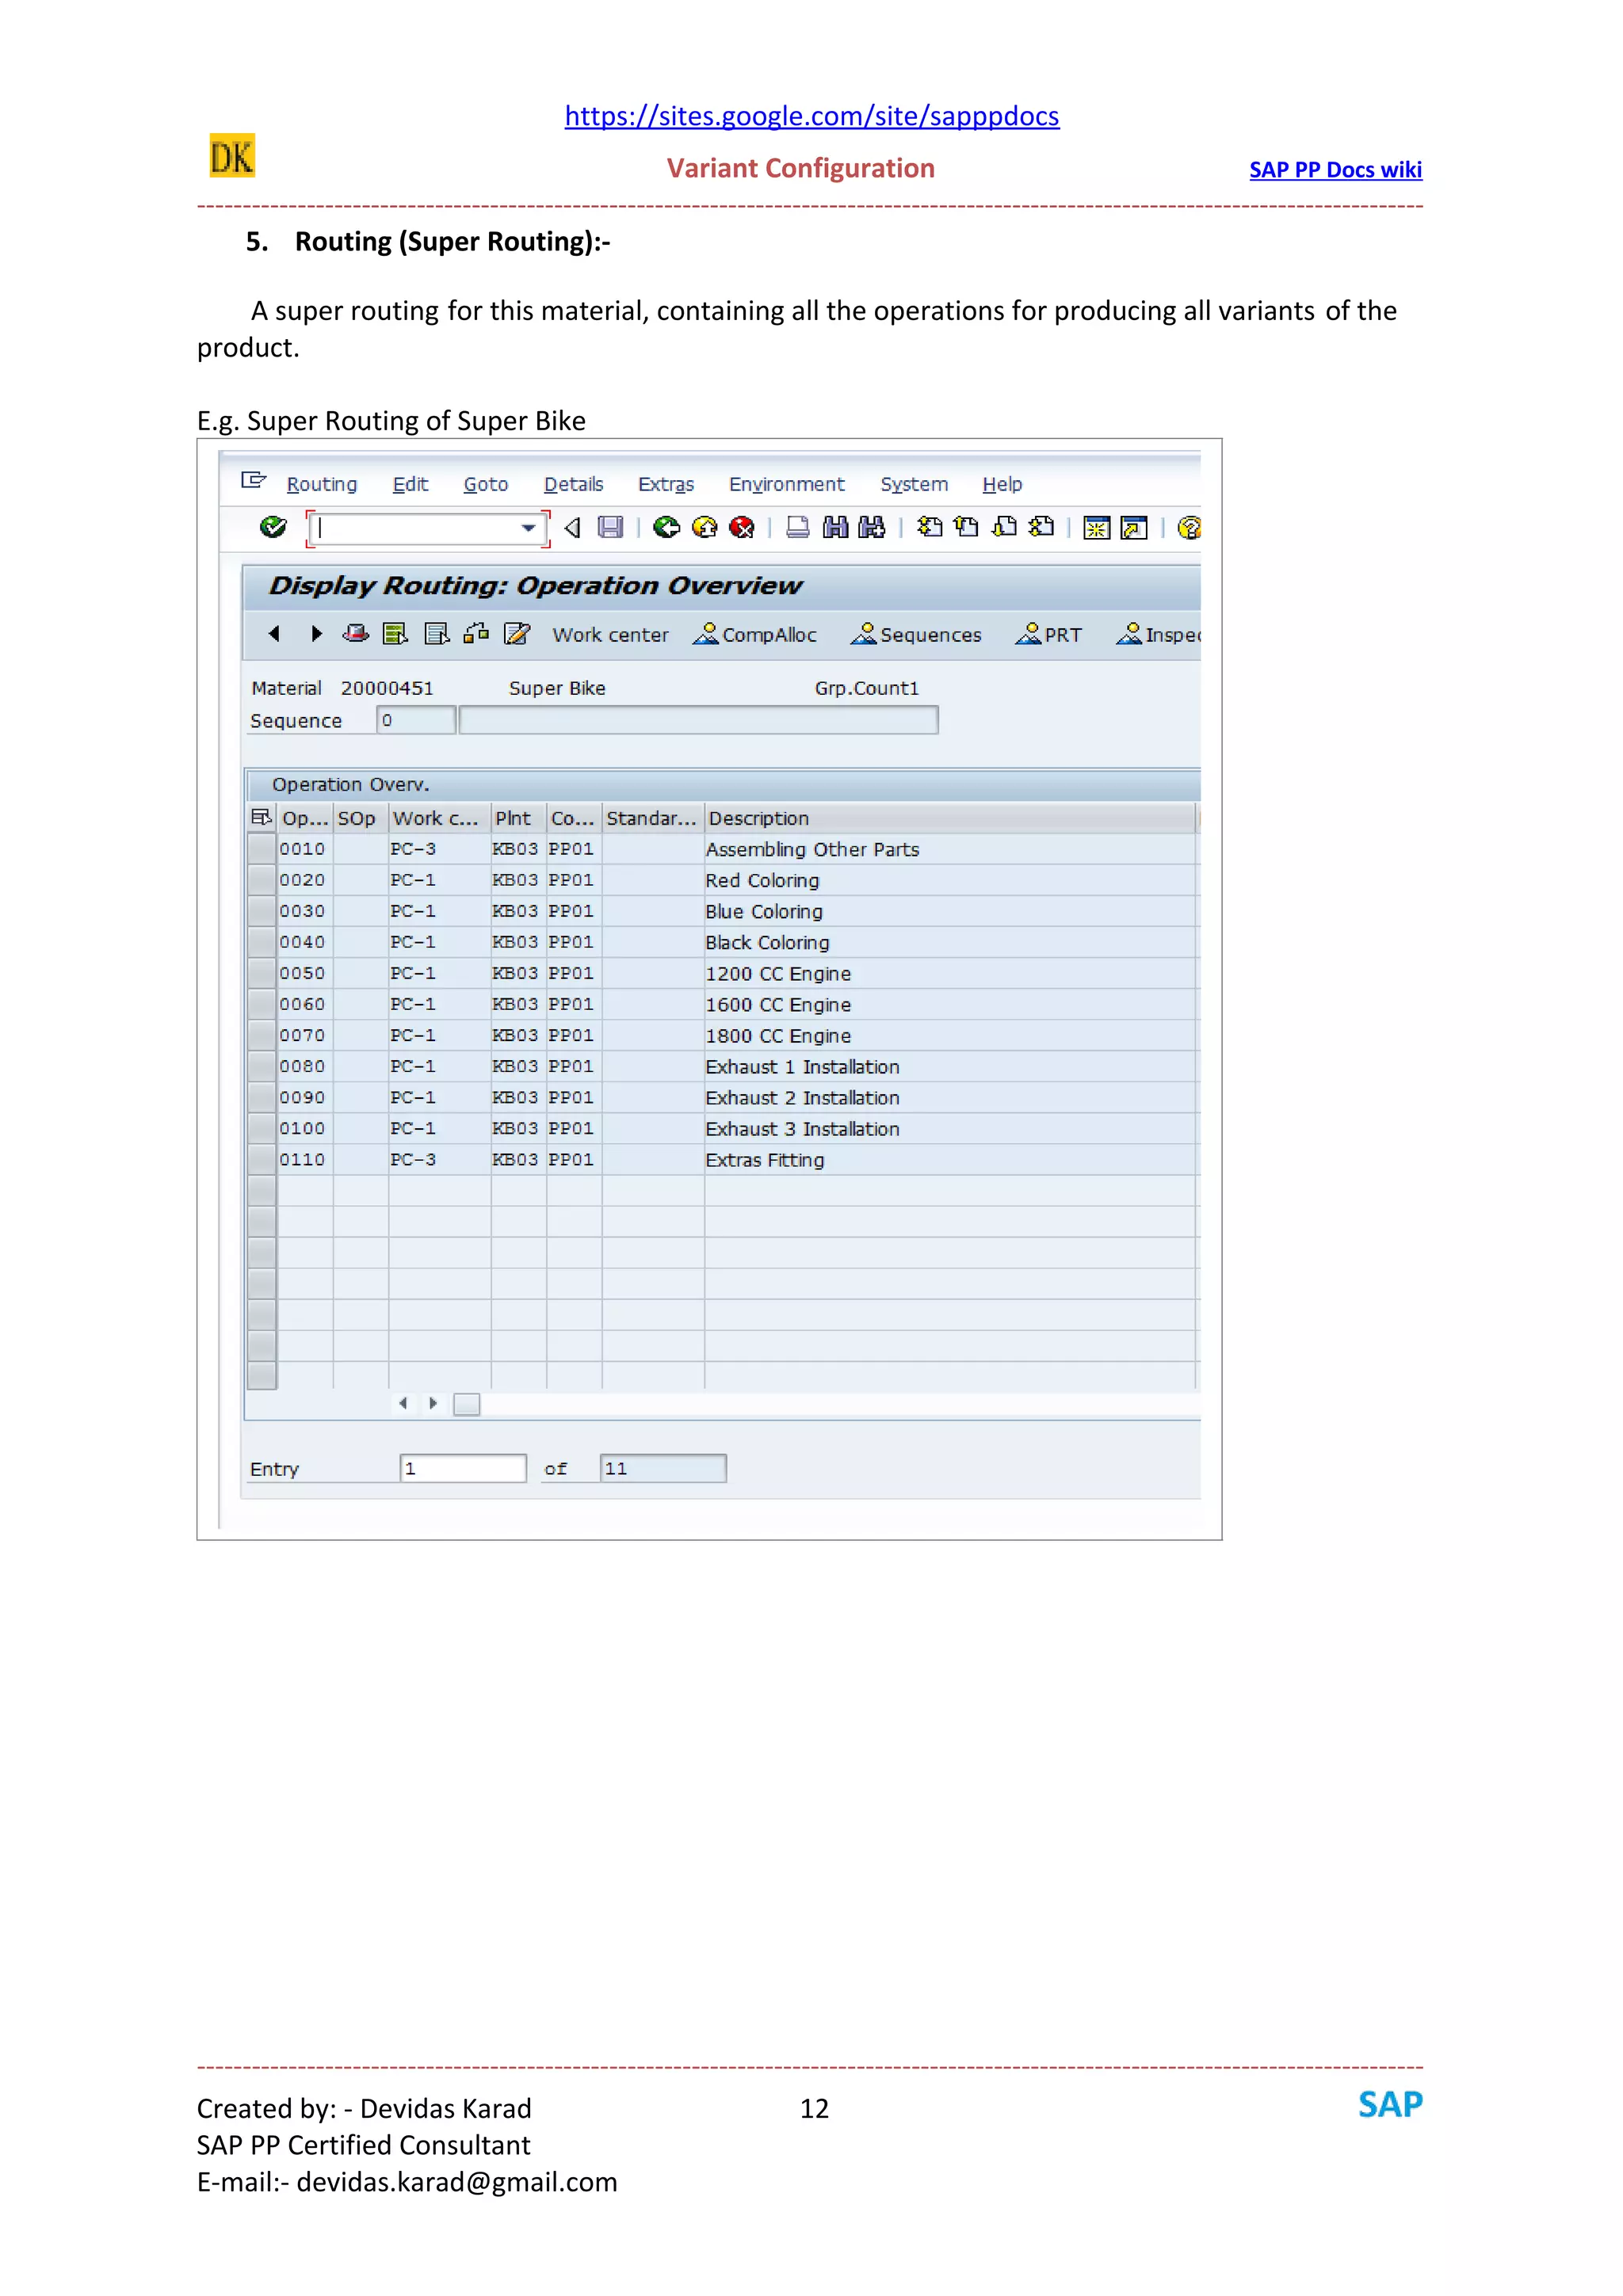The image size is (1623, 2296).
Task: Click the red Cancel icon
Action: 741,527
